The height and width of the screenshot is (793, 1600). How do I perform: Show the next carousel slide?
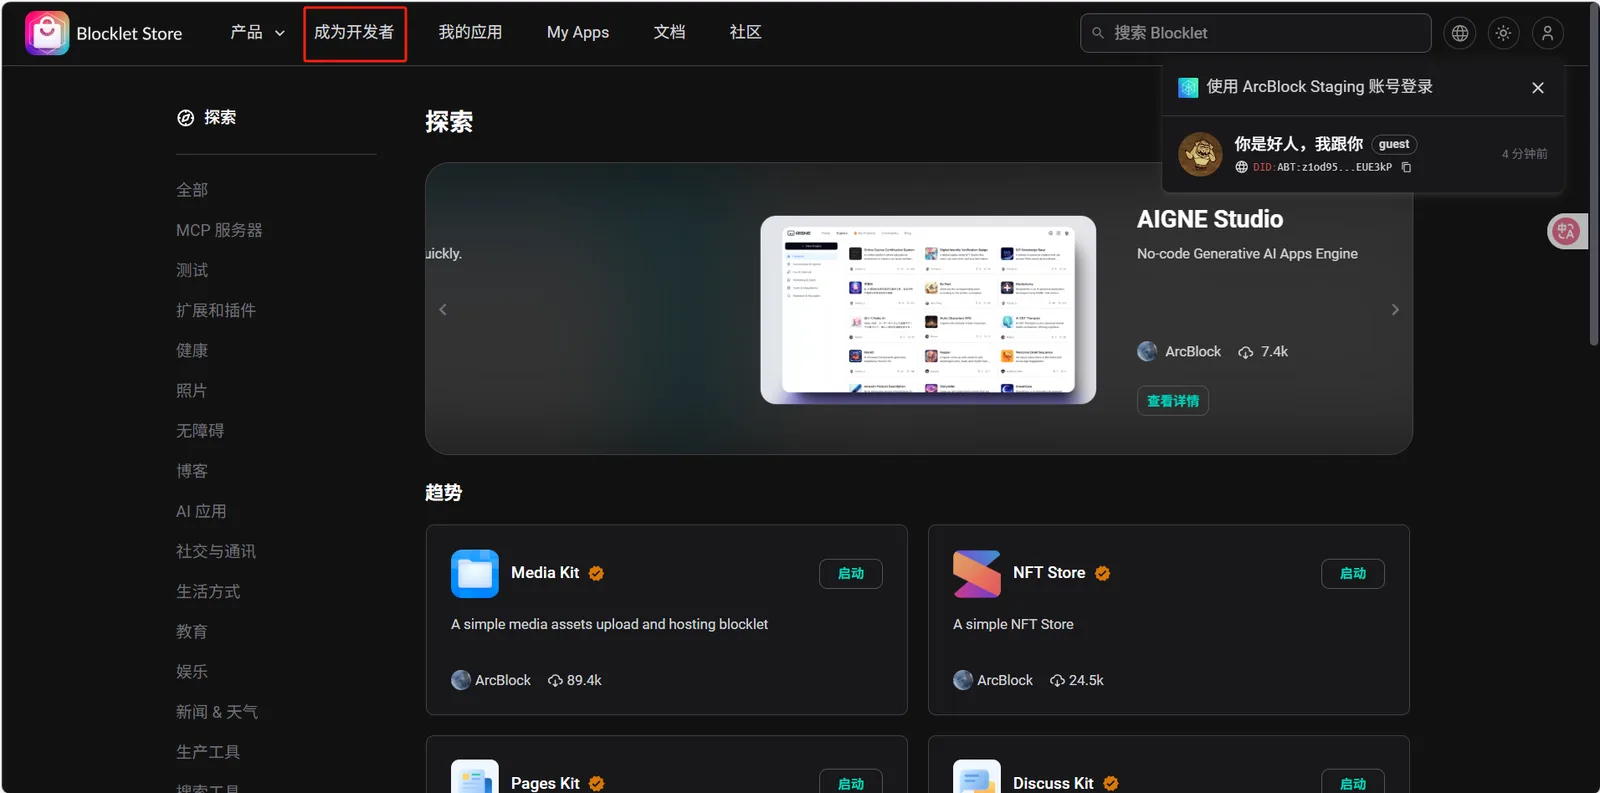pyautogui.click(x=1395, y=309)
